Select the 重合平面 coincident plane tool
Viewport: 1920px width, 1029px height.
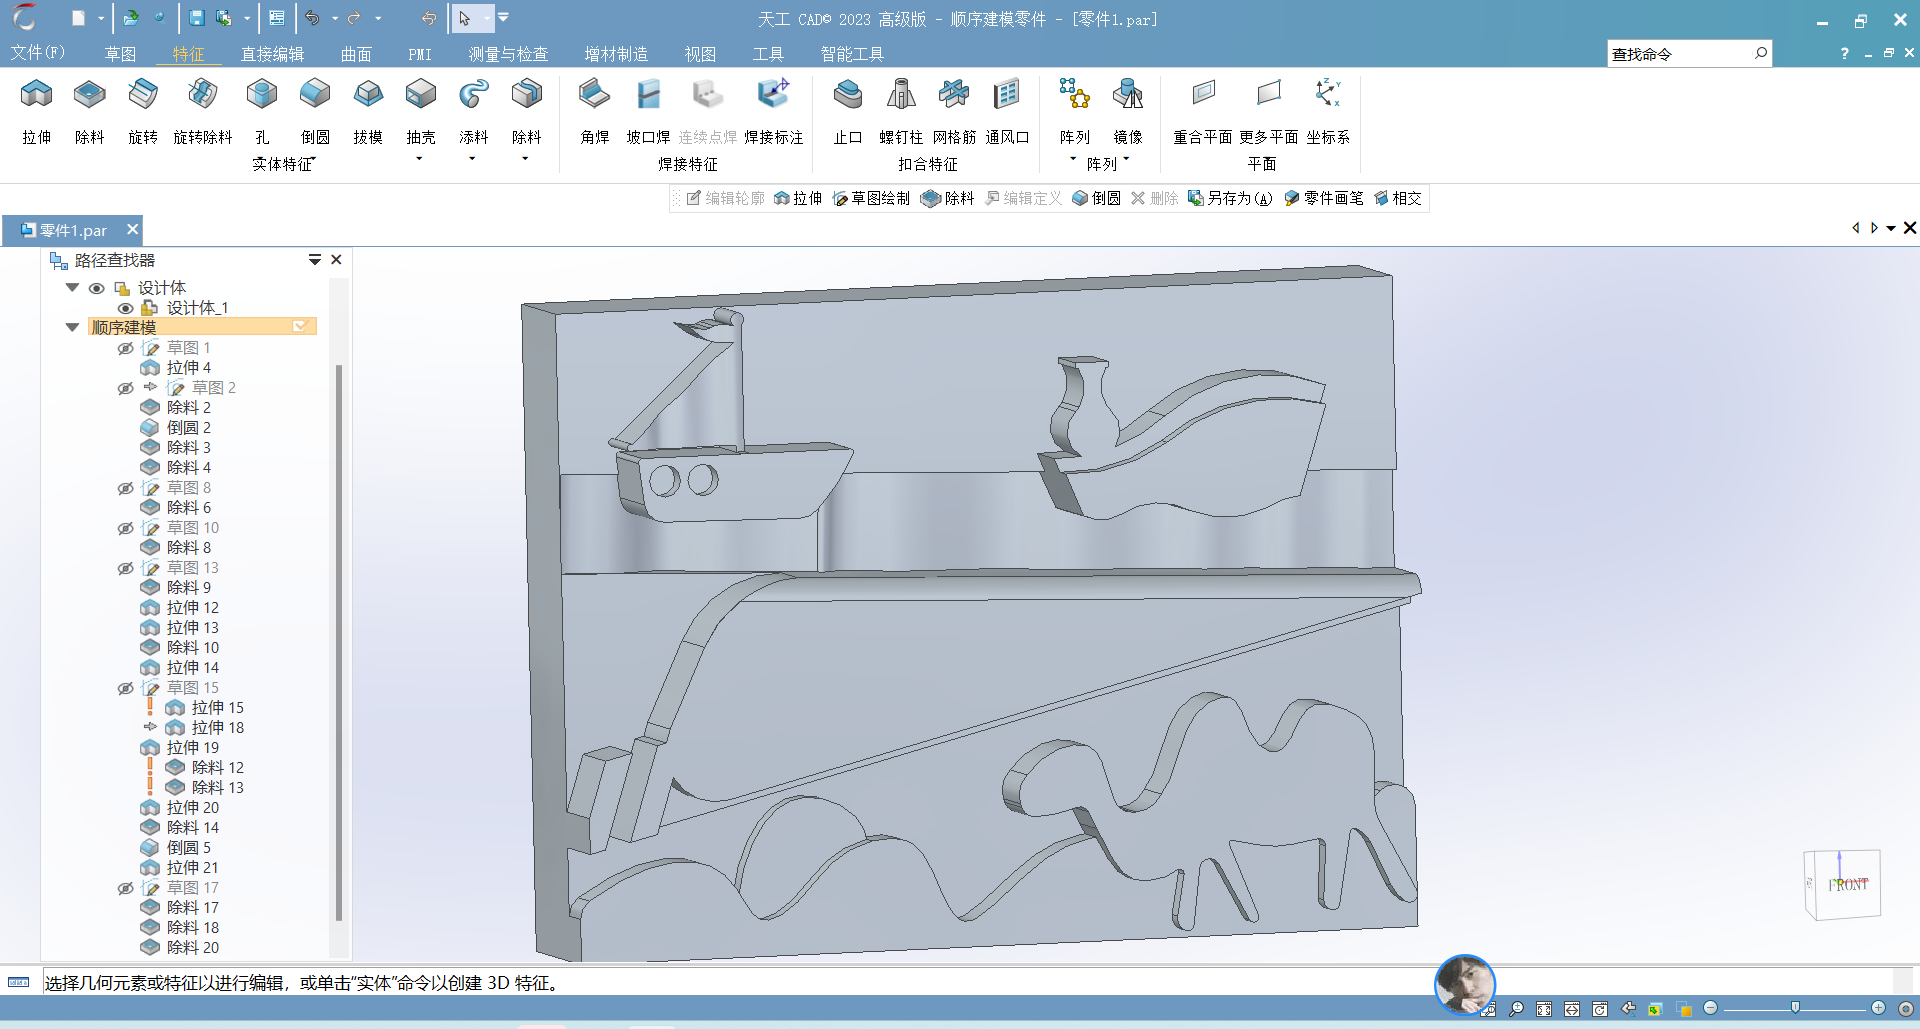(x=1203, y=110)
